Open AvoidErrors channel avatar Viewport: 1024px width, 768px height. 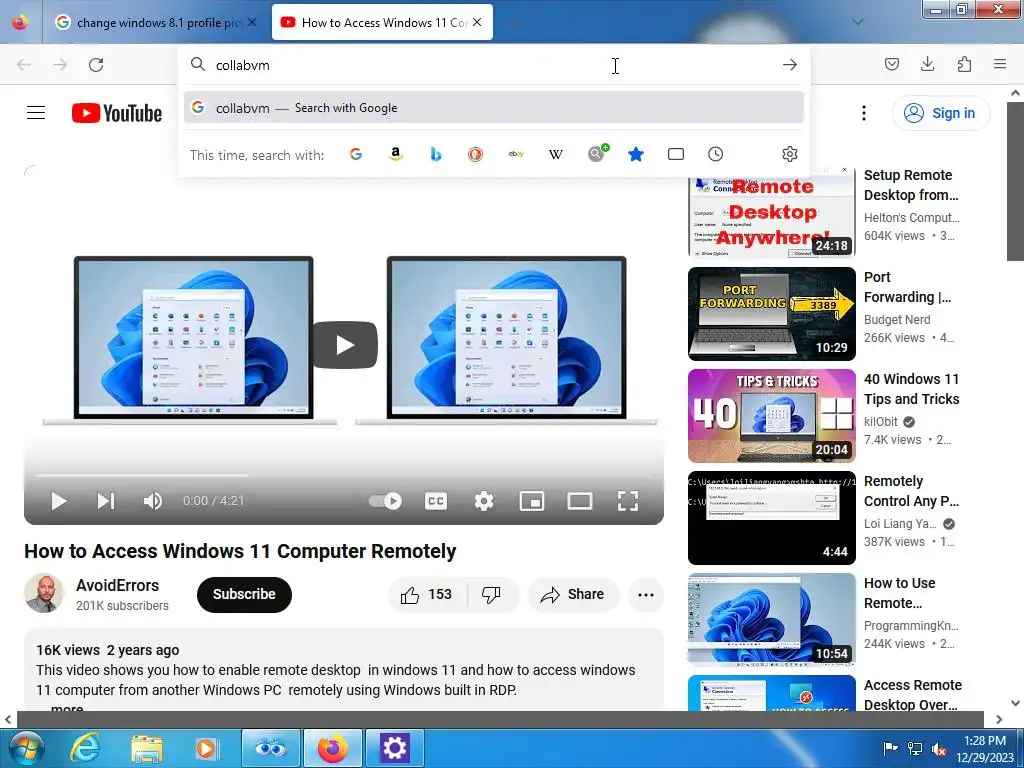coord(44,593)
